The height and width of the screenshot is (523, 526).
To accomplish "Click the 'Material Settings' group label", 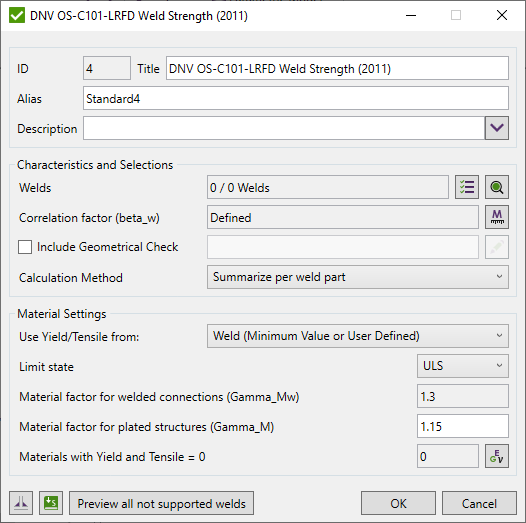I will point(62,314).
